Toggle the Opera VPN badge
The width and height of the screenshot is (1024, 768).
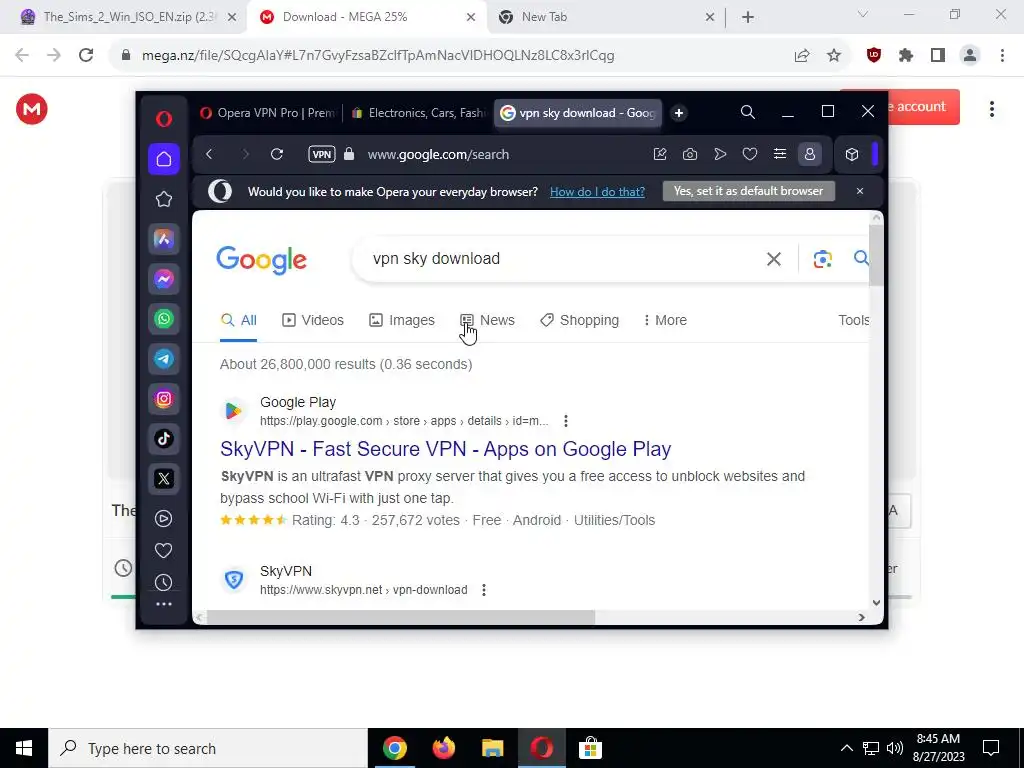pos(322,154)
